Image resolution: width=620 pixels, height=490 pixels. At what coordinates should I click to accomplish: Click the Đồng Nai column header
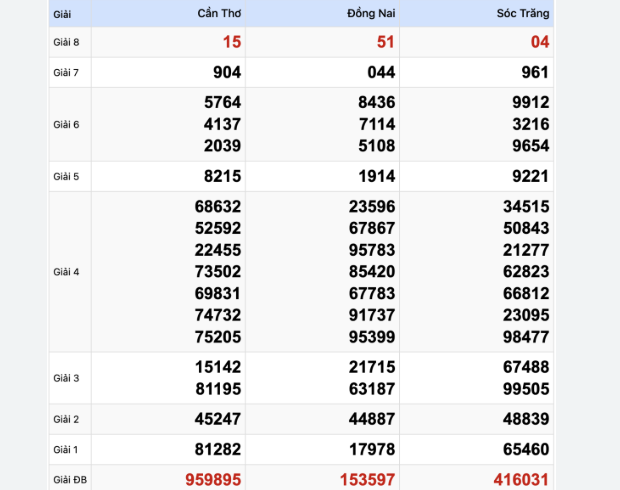[x=372, y=14]
